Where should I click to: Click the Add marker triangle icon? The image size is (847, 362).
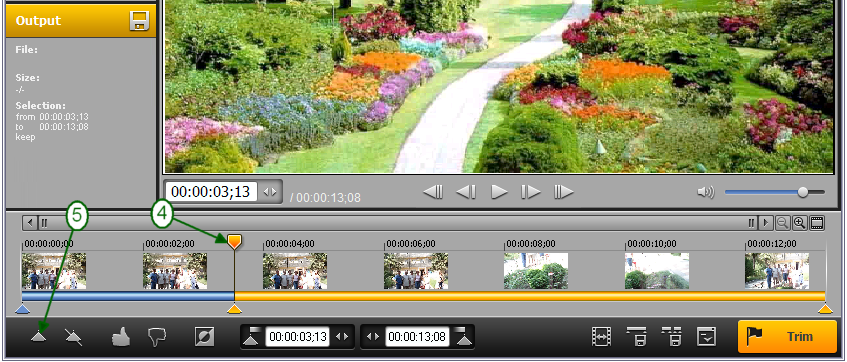point(39,337)
